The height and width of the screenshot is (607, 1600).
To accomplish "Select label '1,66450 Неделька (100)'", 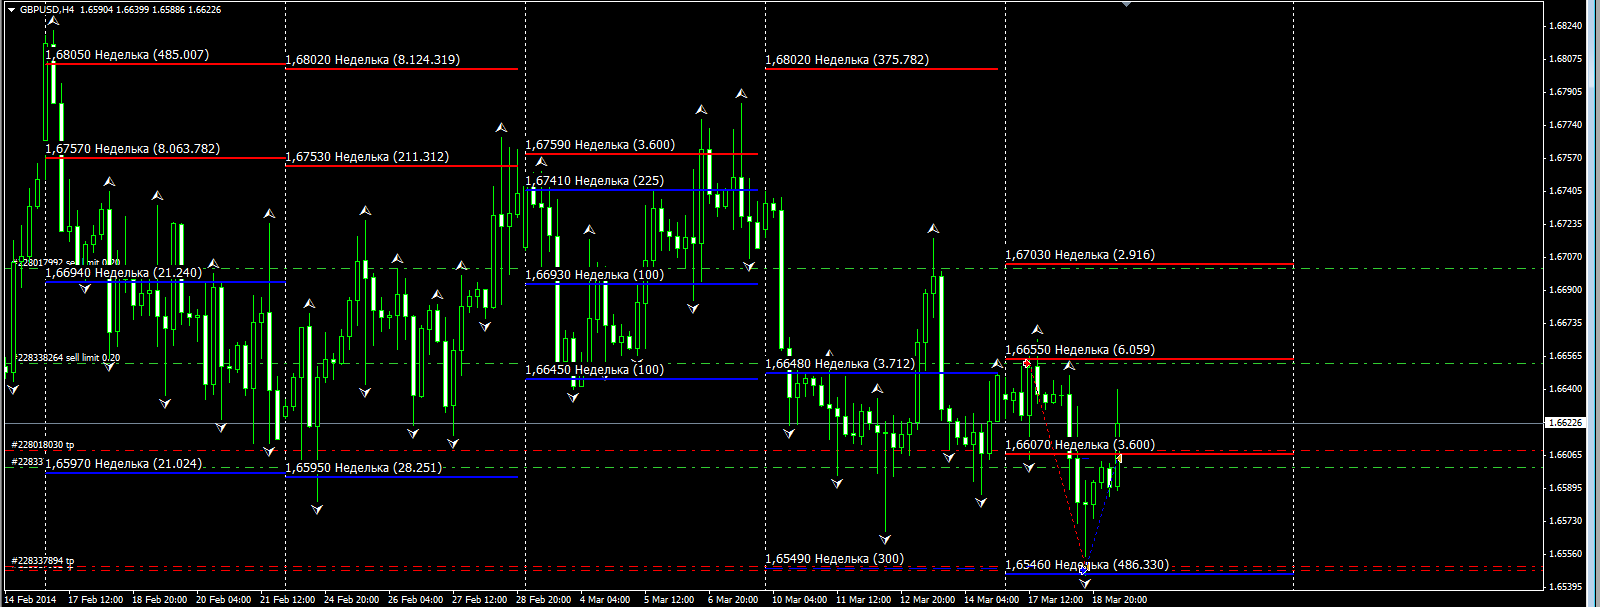I will point(594,370).
